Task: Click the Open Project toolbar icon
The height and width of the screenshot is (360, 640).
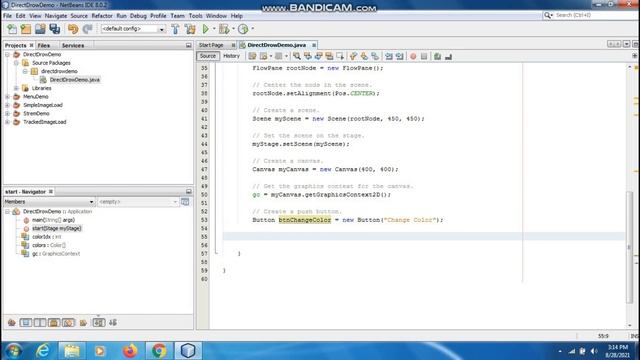Action: [40, 29]
